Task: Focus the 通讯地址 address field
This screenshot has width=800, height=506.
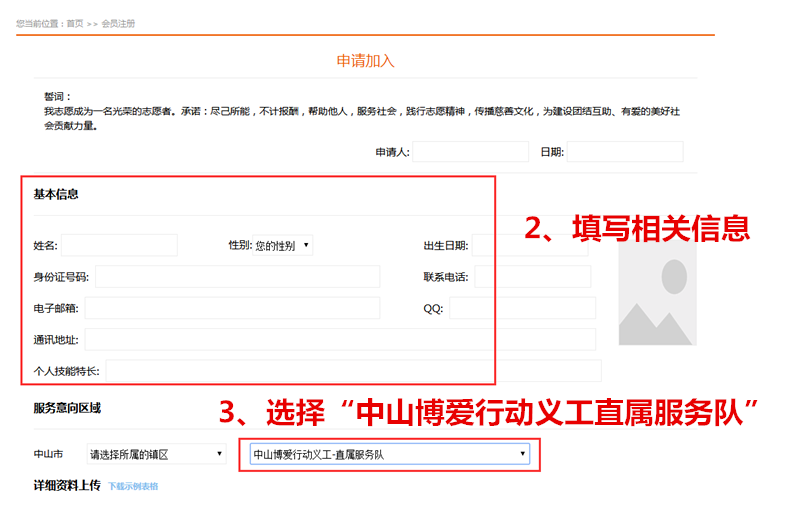Action: pyautogui.click(x=340, y=340)
